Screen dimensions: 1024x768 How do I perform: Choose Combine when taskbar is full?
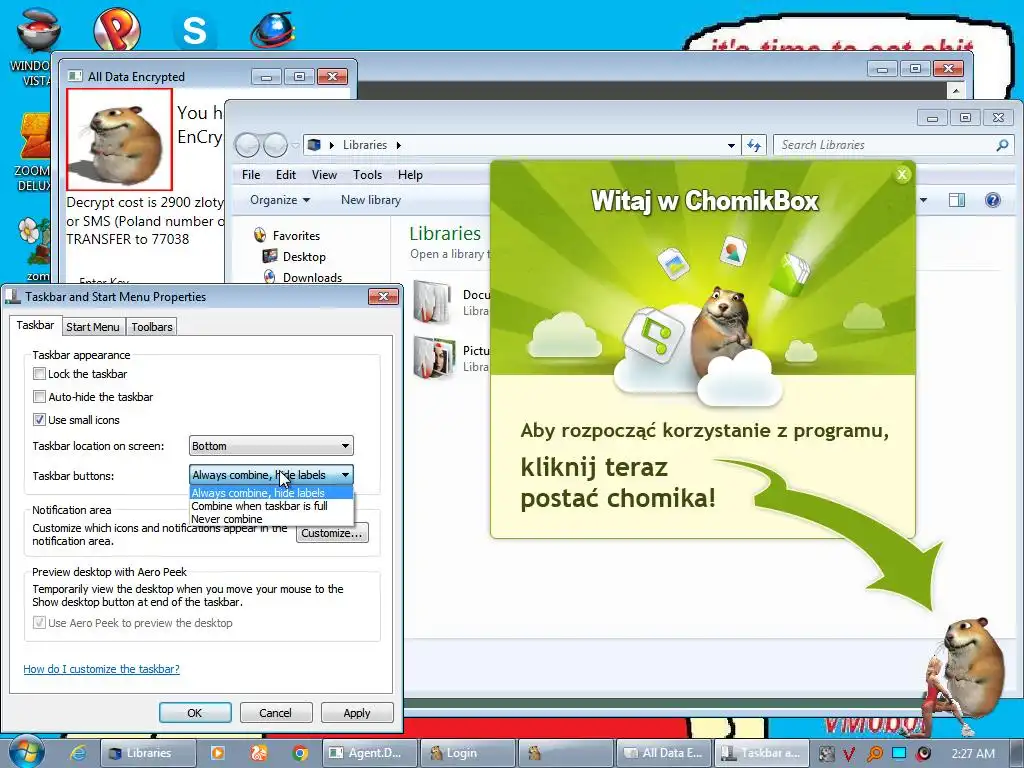pos(271,506)
